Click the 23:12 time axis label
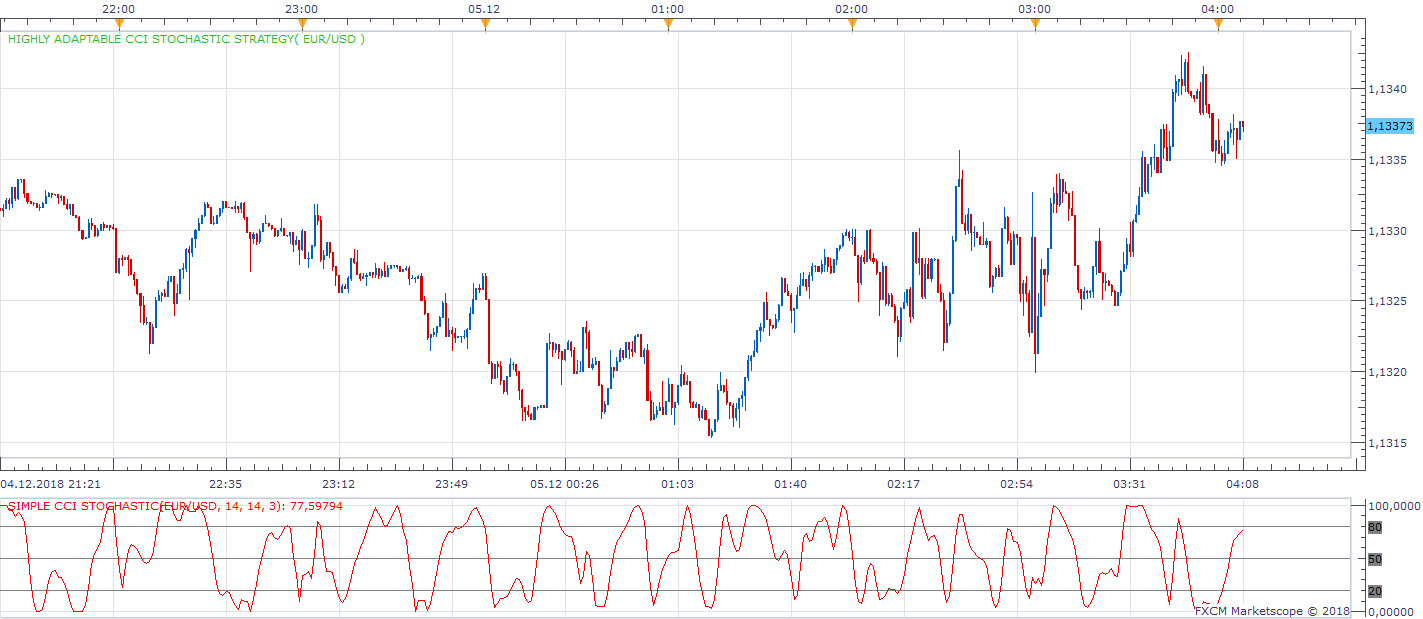 [339, 484]
